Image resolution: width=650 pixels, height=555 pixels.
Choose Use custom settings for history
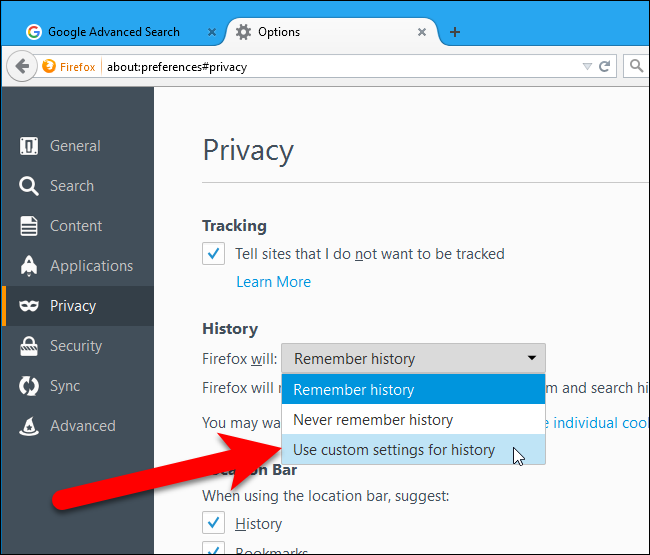click(413, 449)
